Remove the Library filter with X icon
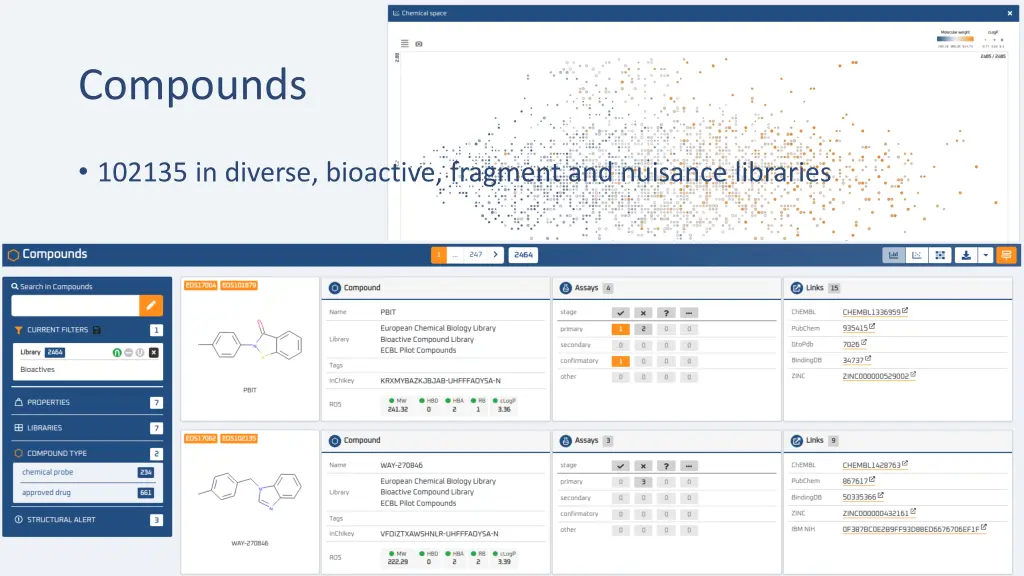This screenshot has height=576, width=1024. coord(153,352)
